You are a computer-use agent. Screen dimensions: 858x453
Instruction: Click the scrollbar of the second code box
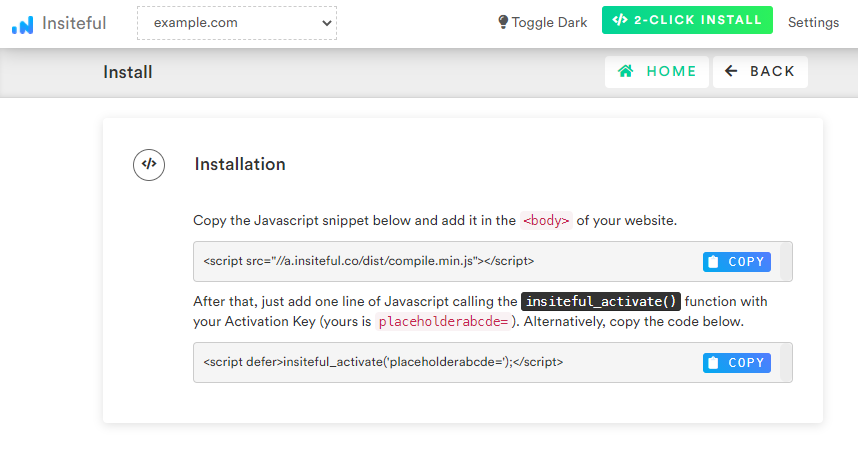786,363
